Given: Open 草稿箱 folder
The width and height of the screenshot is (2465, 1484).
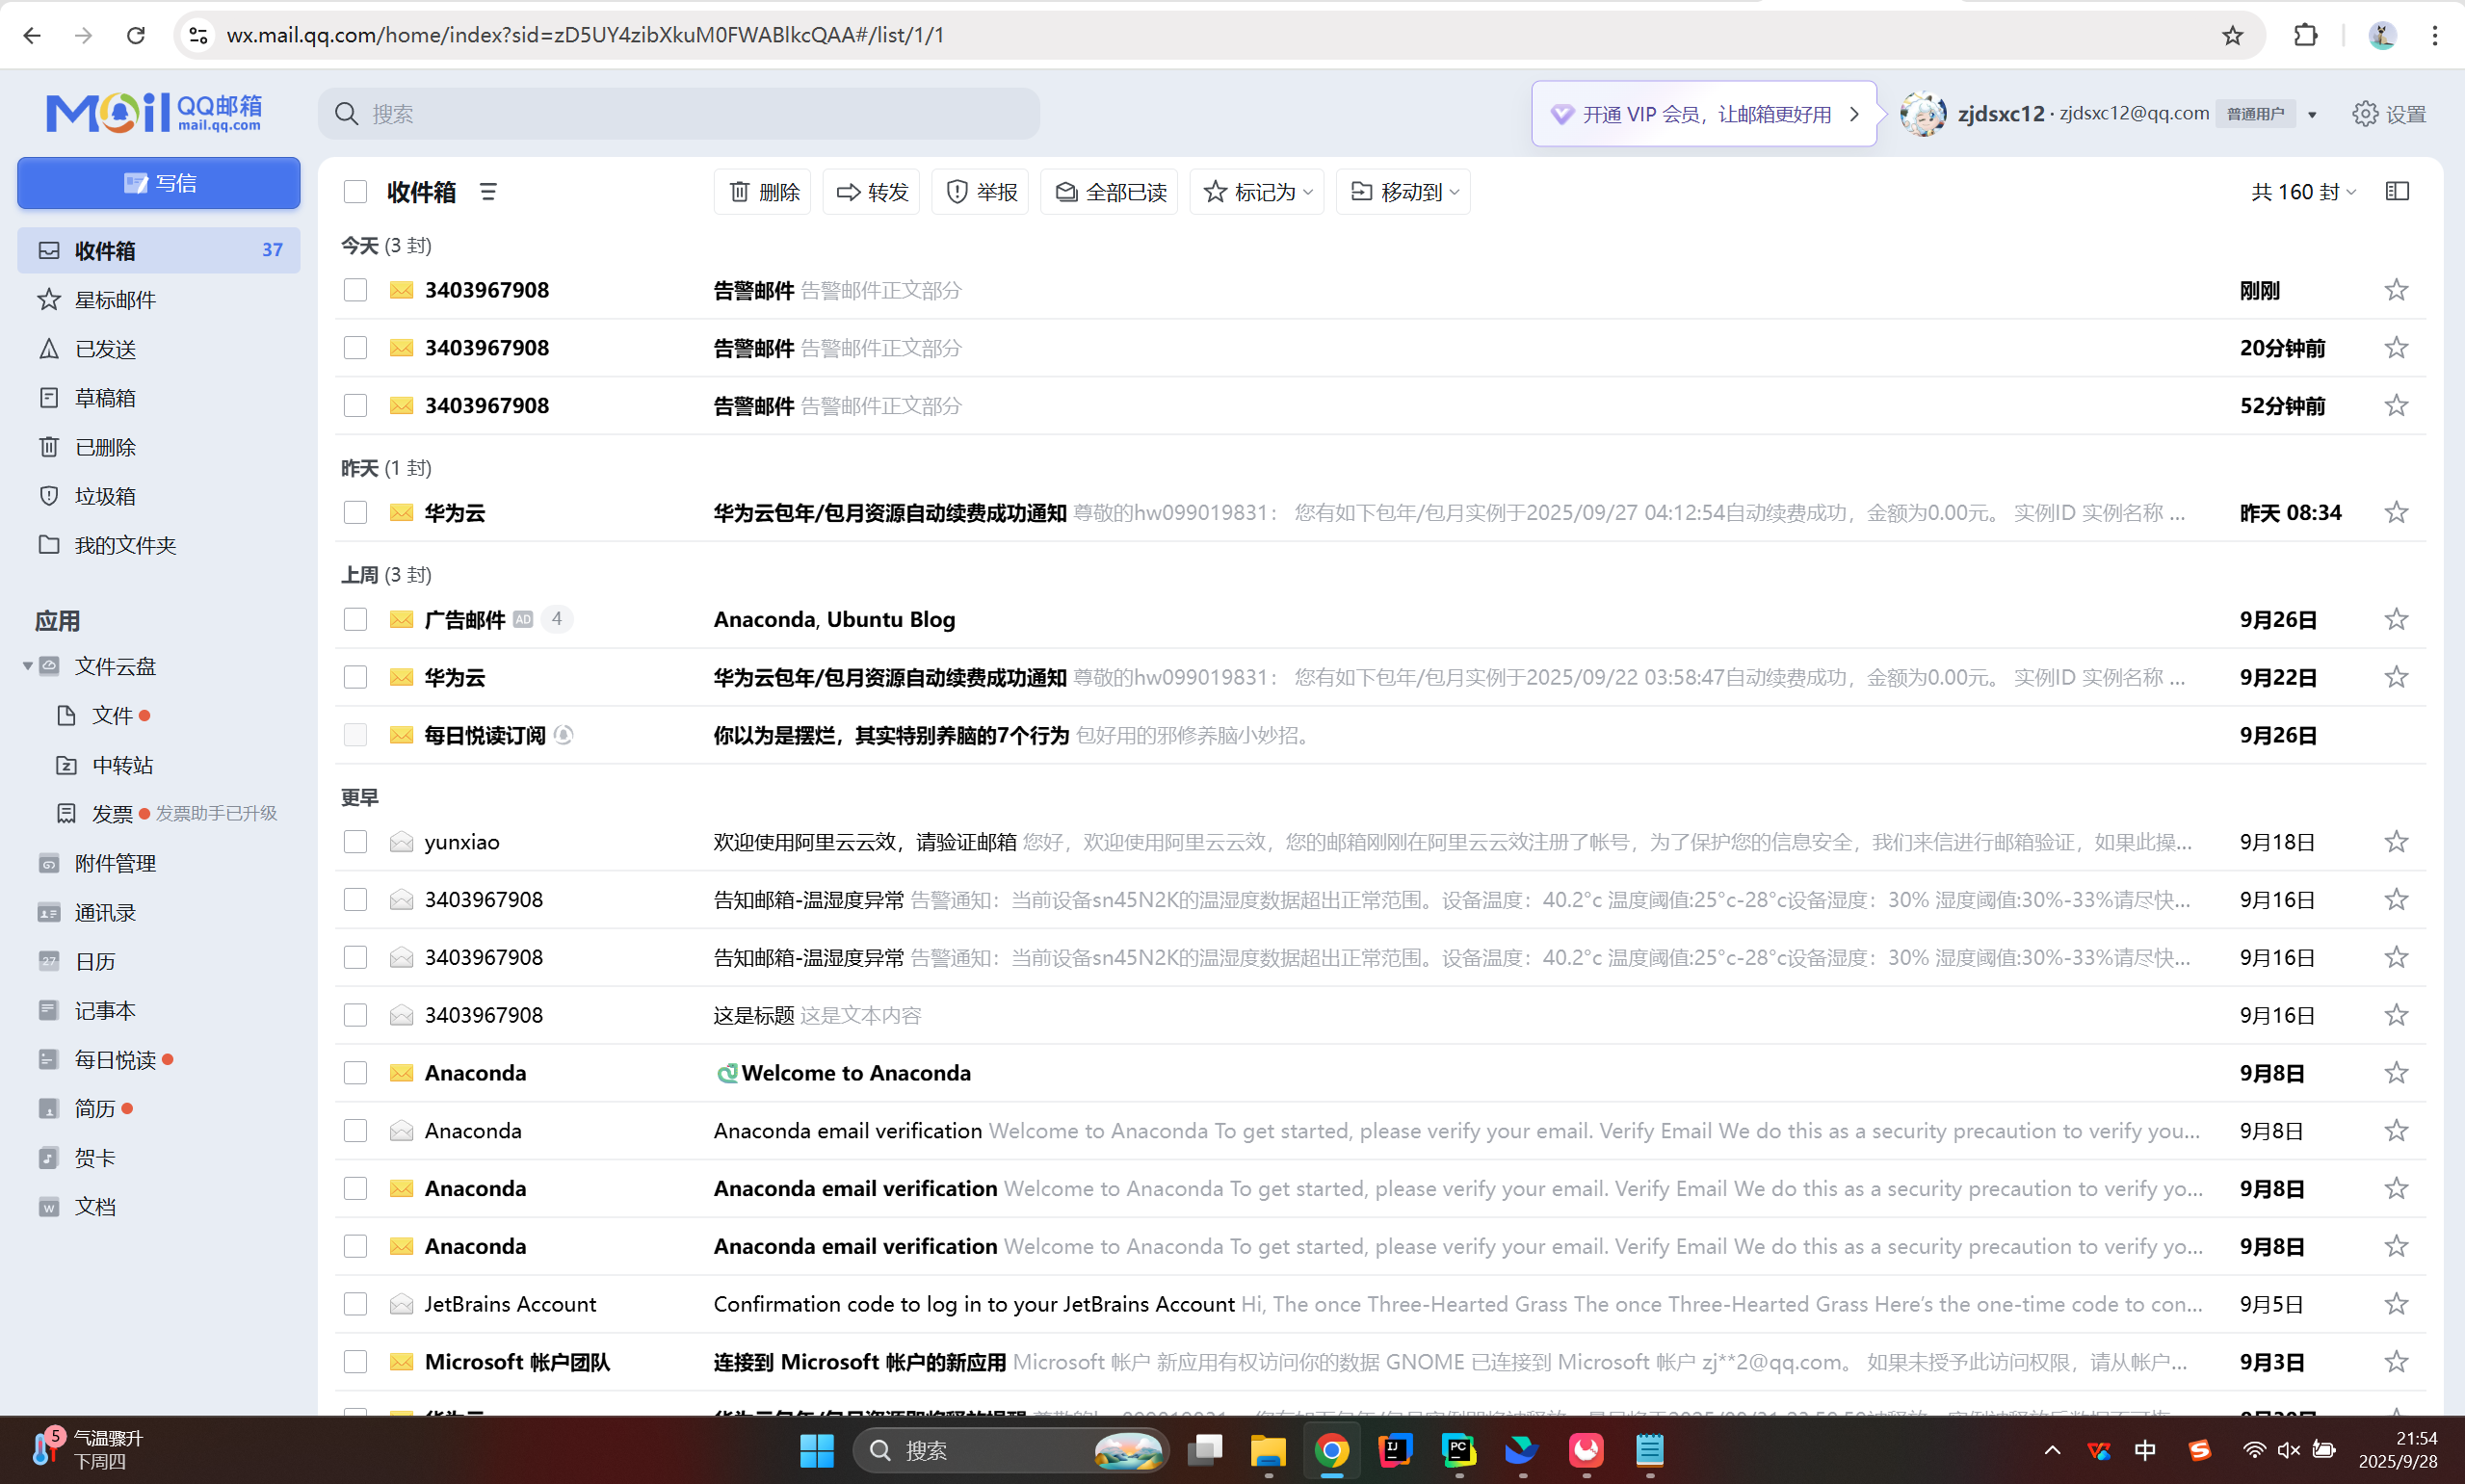Looking at the screenshot, I should (x=159, y=397).
